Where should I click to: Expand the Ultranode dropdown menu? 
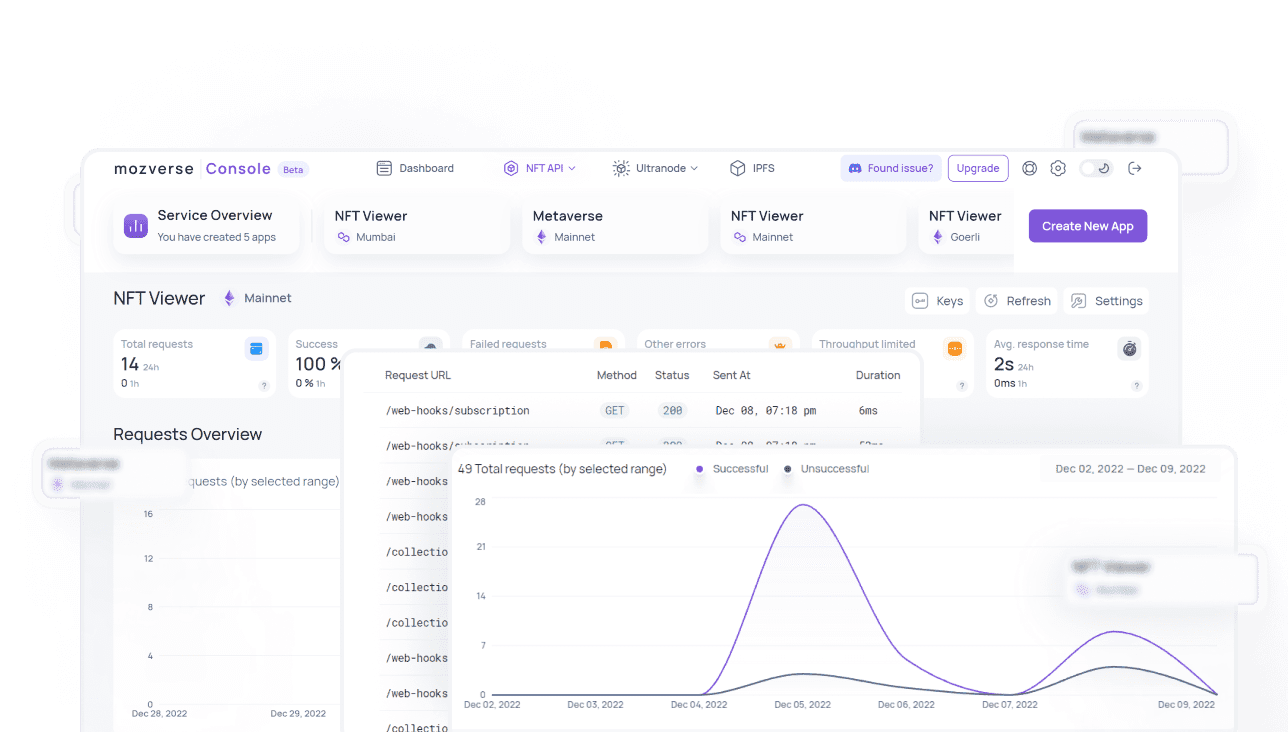pos(655,168)
